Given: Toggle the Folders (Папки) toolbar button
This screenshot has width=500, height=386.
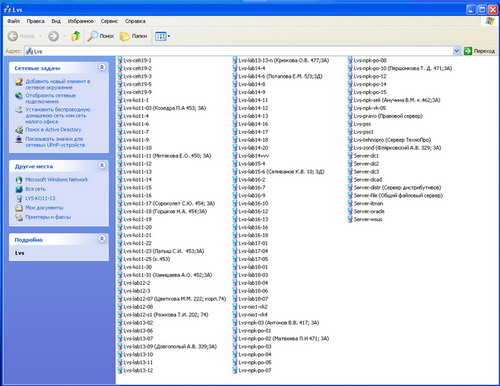Looking at the screenshot, I should (133, 36).
